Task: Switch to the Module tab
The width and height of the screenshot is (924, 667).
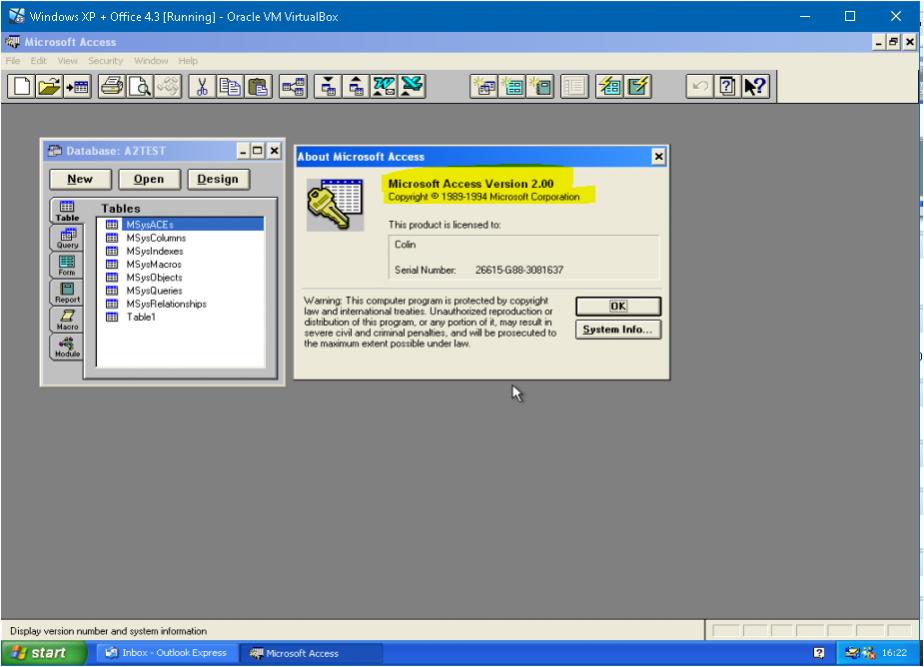Action: coord(67,346)
